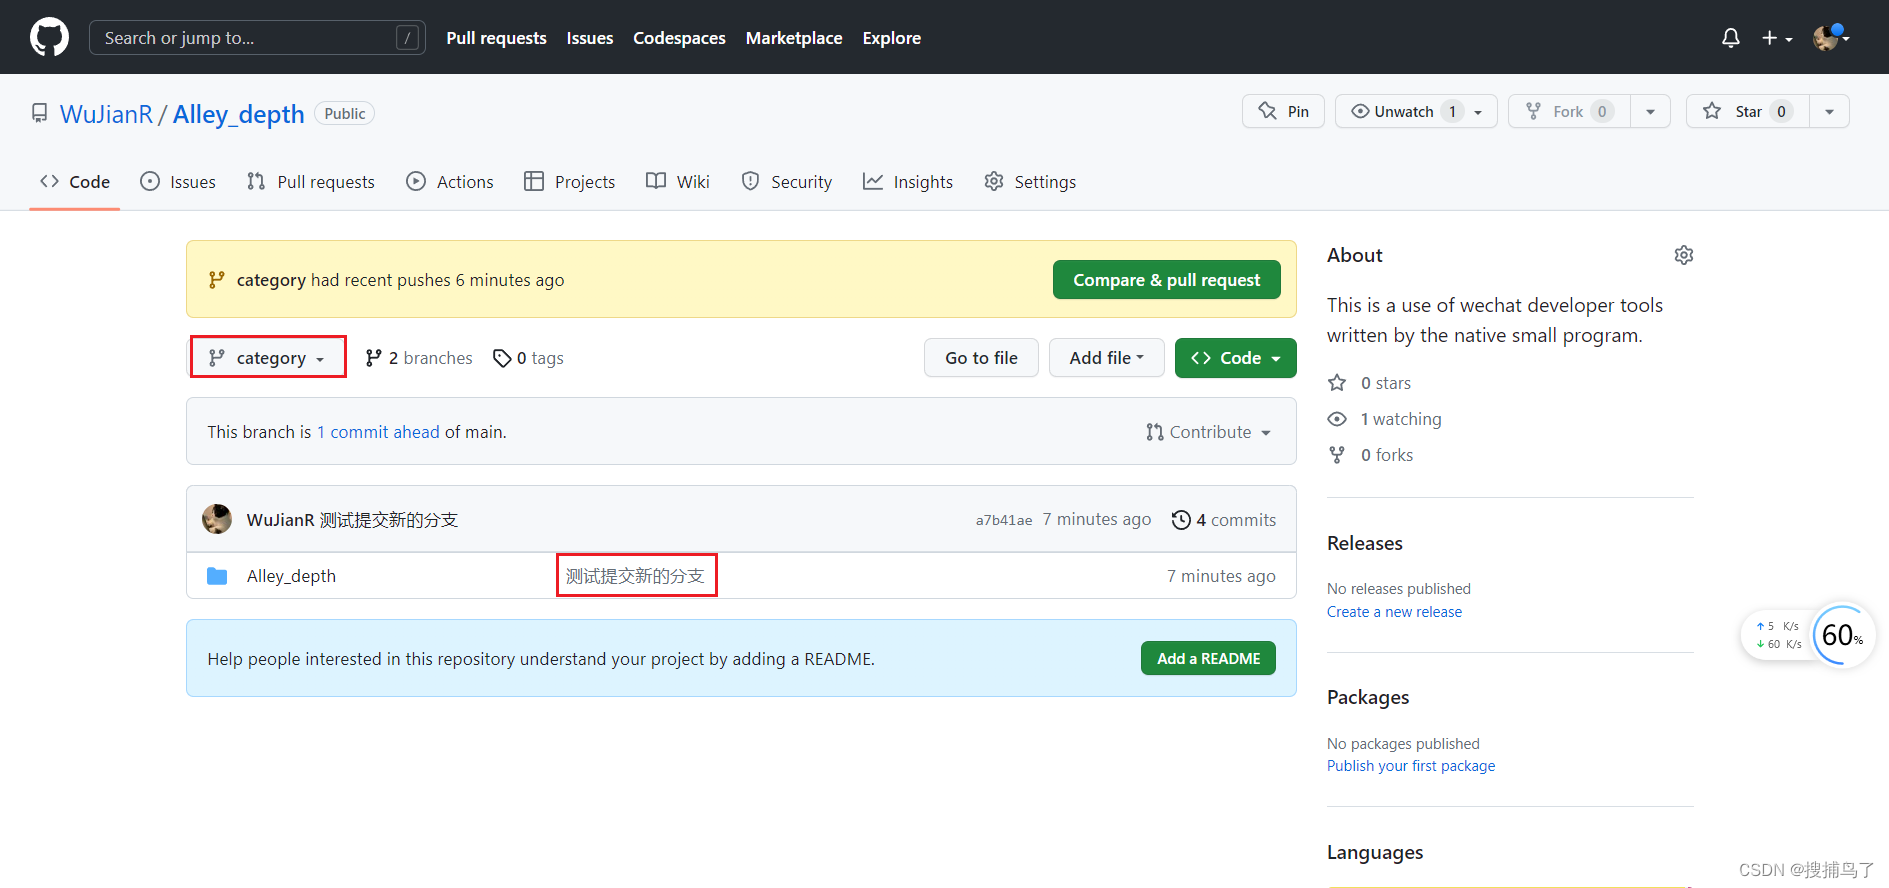The image size is (1889, 888).
Task: Click Create a new release
Action: point(1394,612)
